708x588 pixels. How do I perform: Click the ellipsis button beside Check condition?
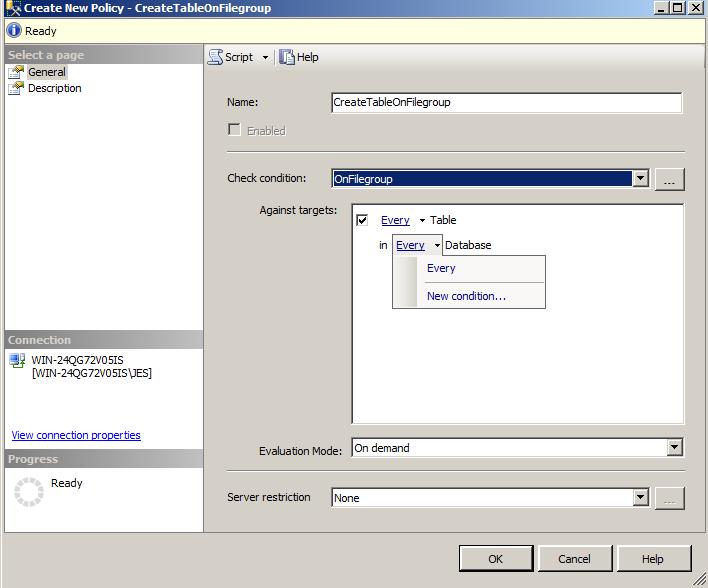(669, 179)
